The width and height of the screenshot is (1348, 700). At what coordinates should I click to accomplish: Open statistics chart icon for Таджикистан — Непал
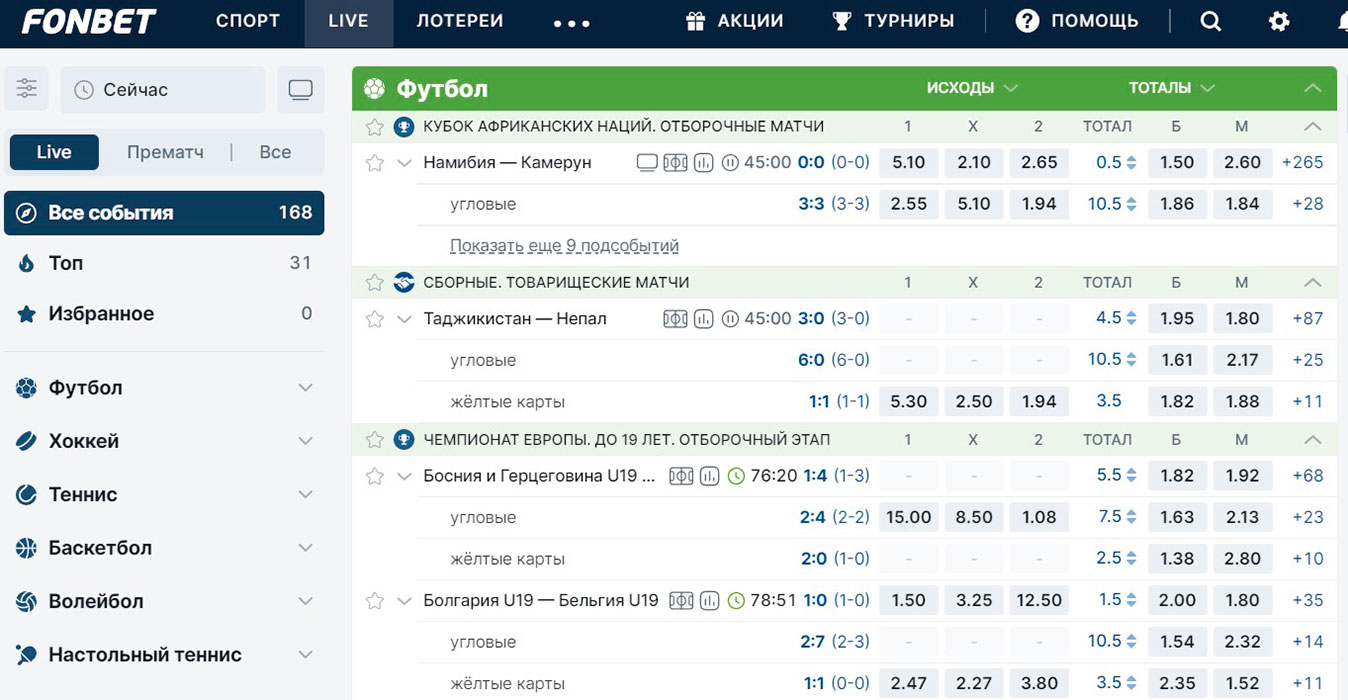[x=704, y=319]
